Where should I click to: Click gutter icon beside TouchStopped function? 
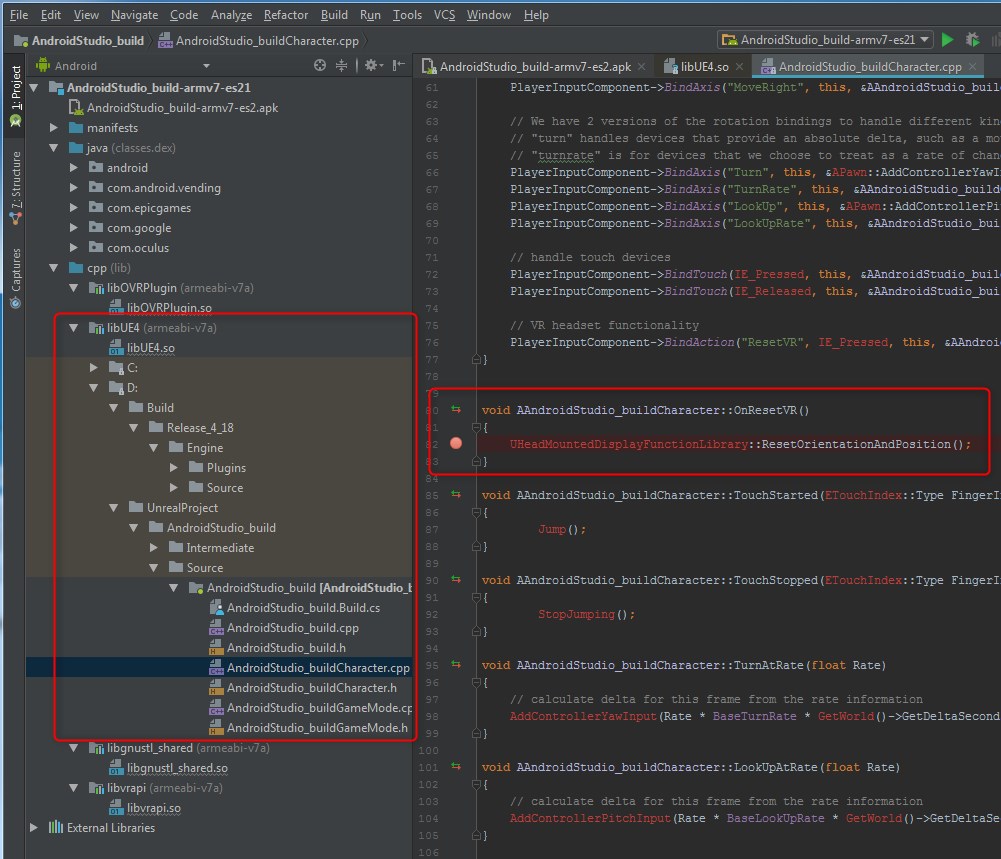pos(456,579)
